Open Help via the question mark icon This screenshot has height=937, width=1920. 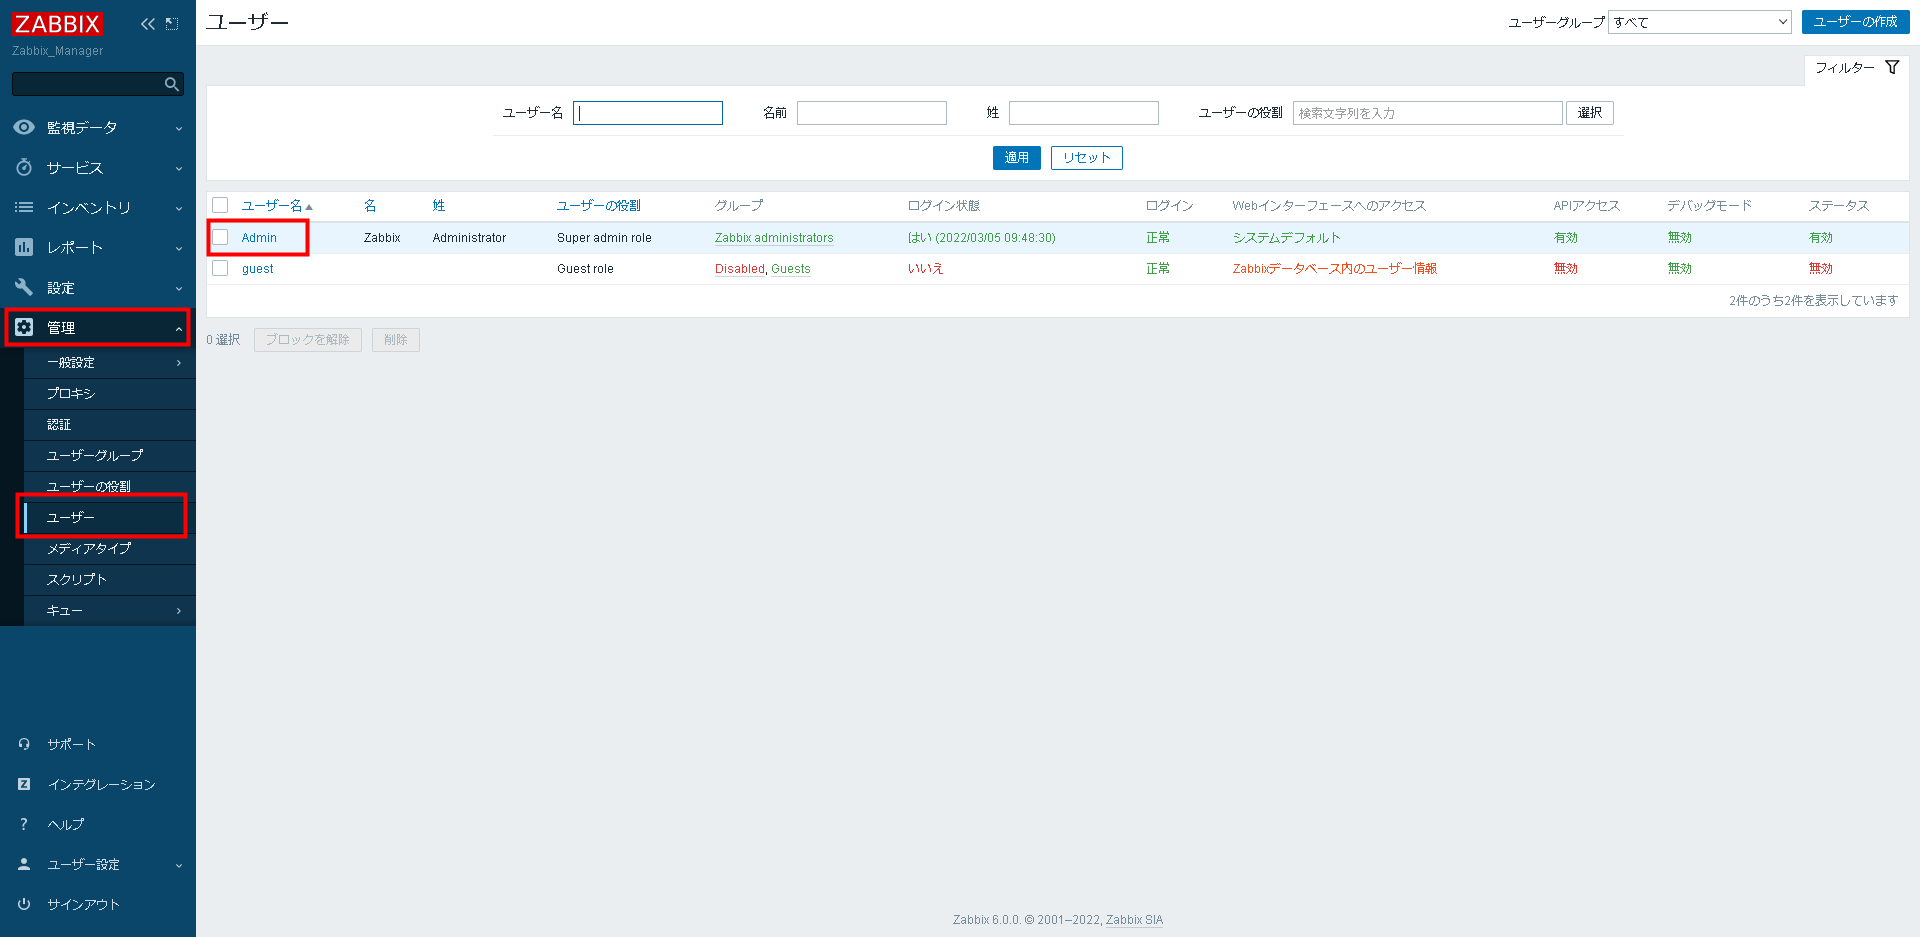24,823
